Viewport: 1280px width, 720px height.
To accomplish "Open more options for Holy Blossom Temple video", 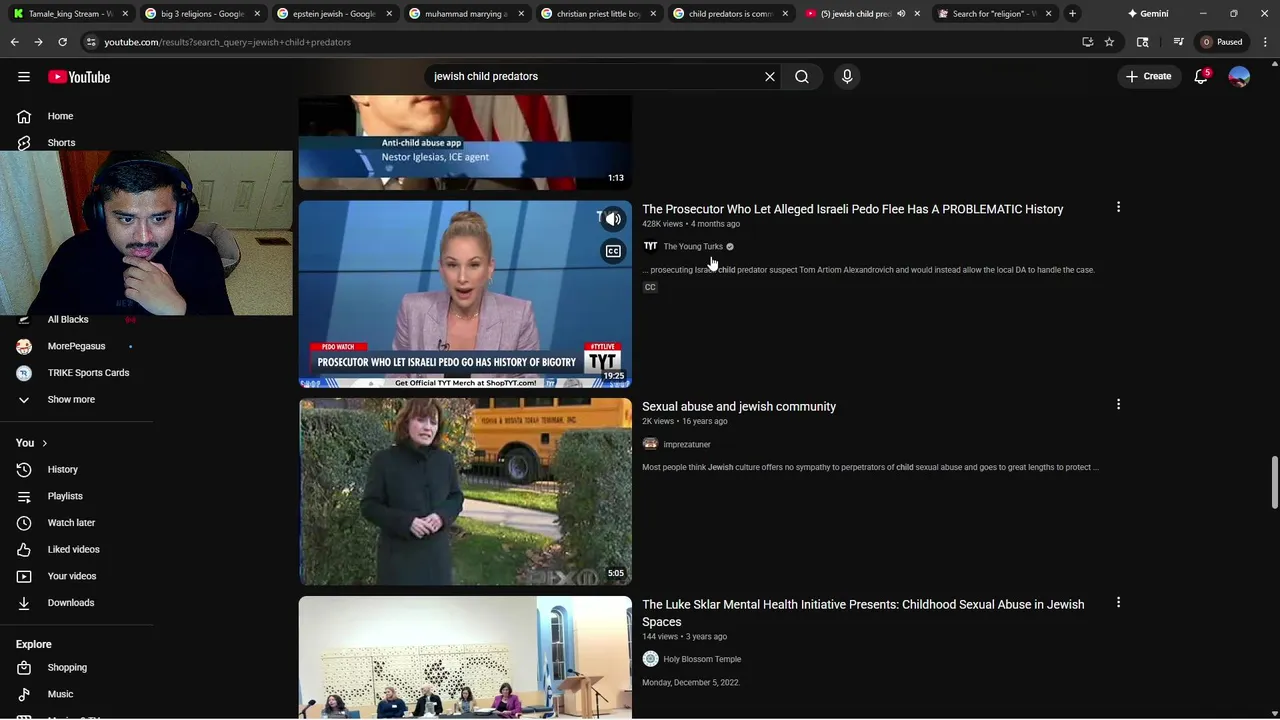I will pos(1118,602).
